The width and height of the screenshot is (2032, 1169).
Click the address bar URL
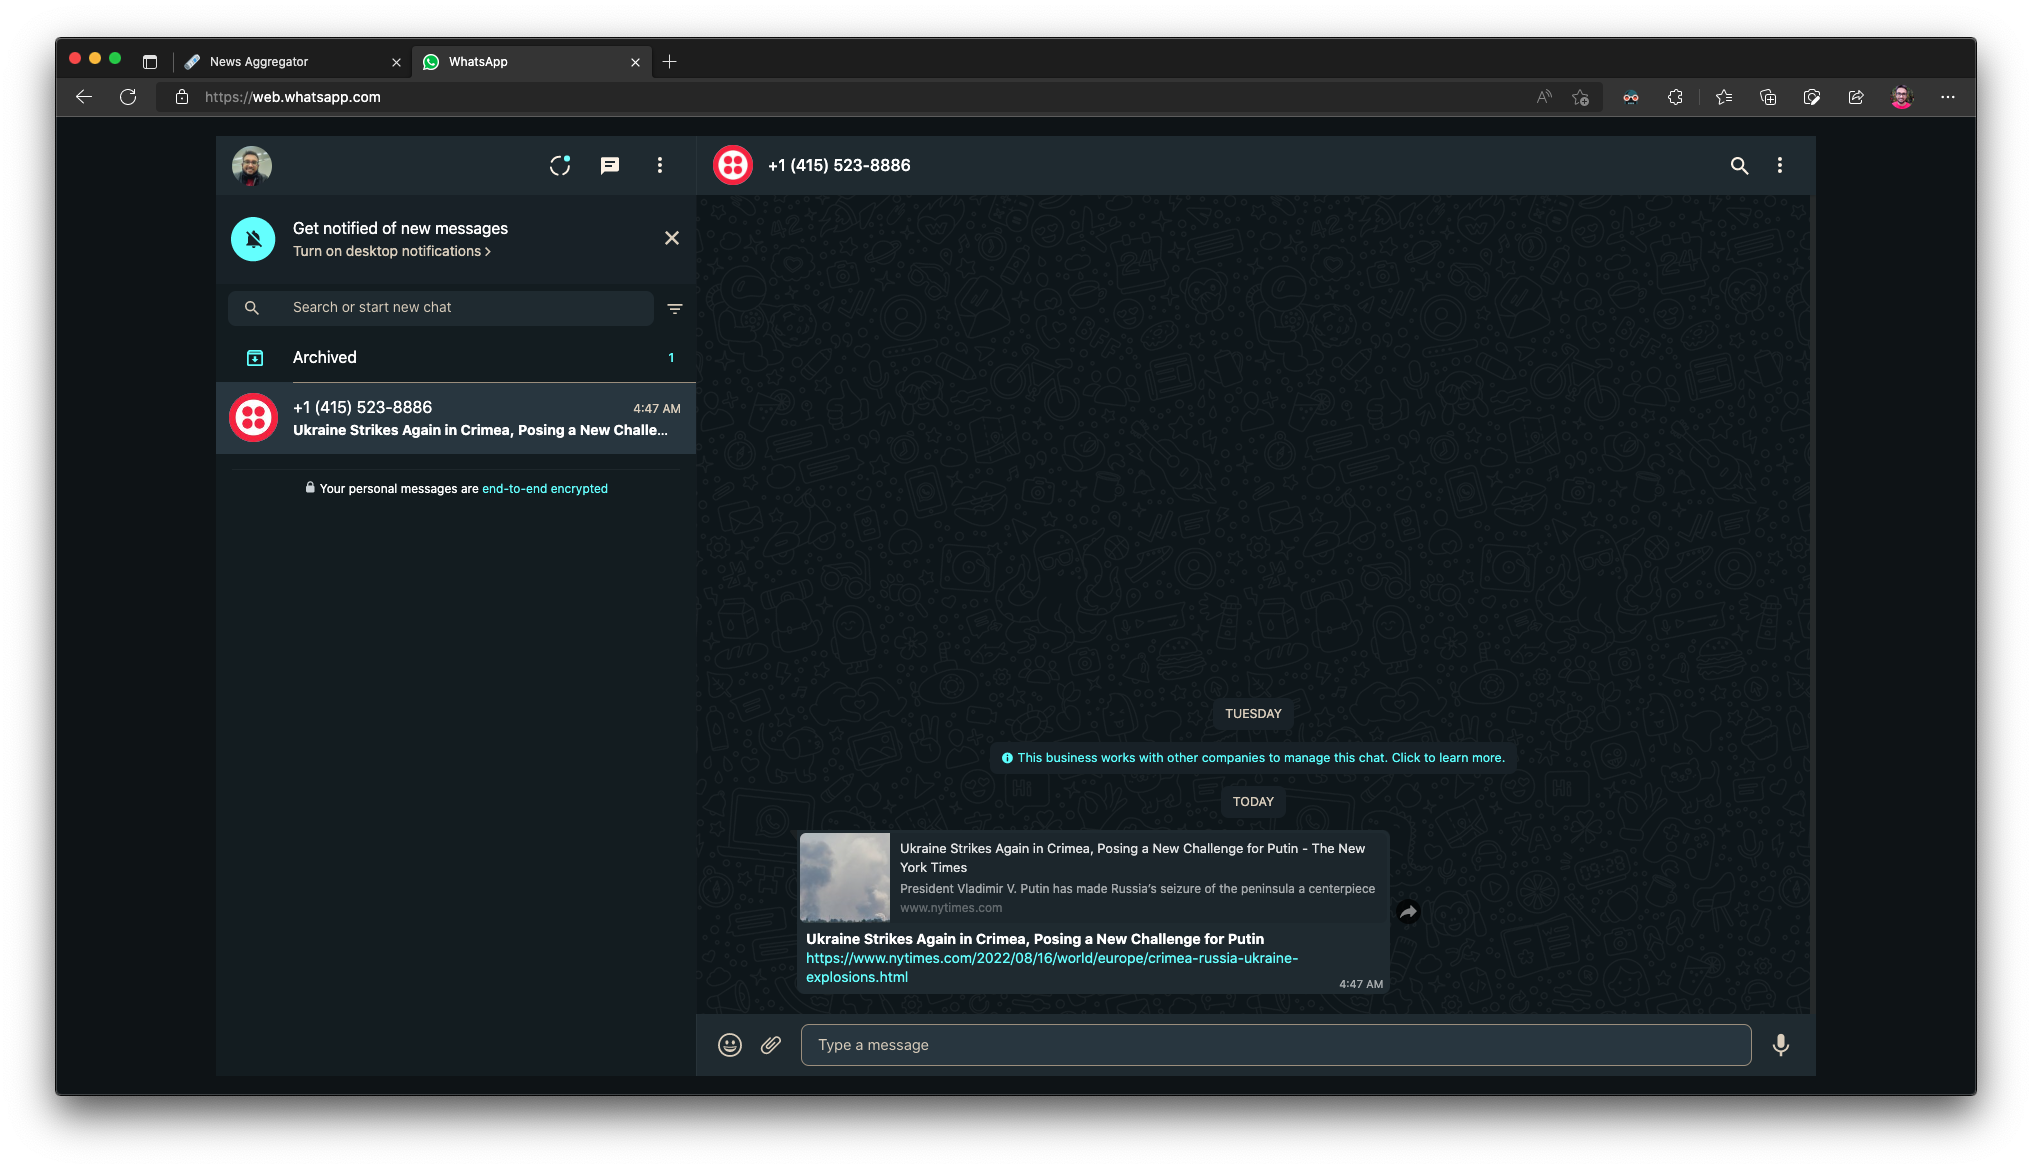(x=293, y=97)
